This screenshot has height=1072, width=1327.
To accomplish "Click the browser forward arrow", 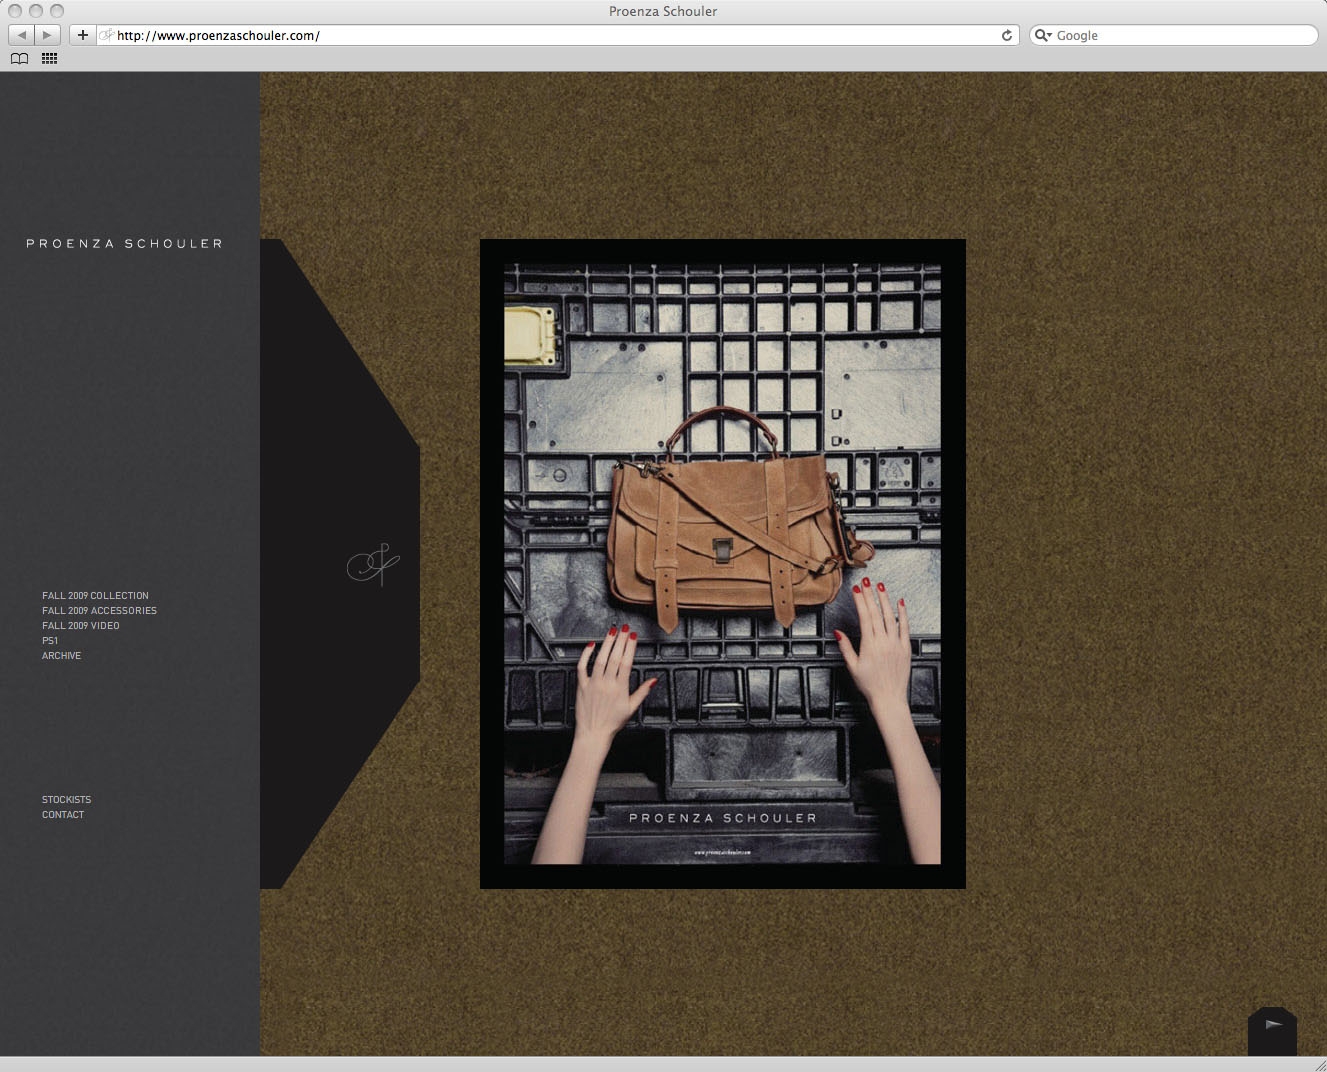I will pos(47,35).
